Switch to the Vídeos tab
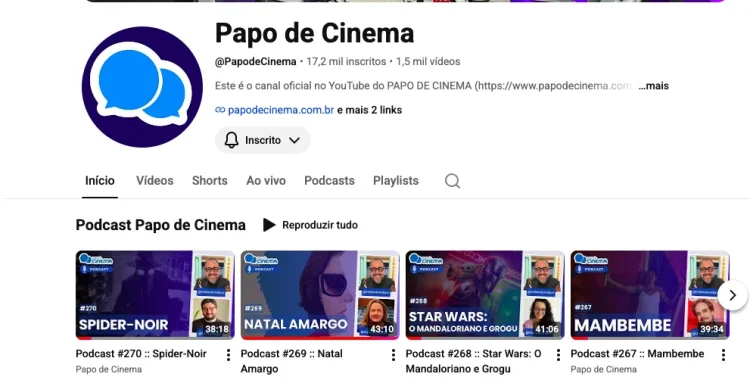This screenshot has height=380, width=750. click(x=154, y=181)
